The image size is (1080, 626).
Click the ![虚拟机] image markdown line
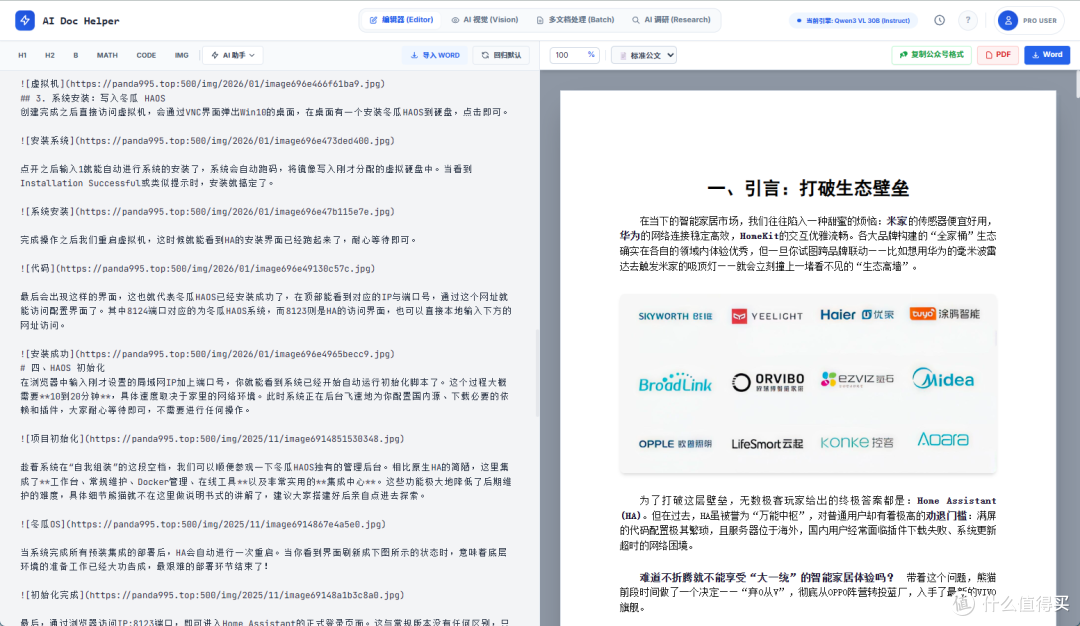click(x=202, y=84)
